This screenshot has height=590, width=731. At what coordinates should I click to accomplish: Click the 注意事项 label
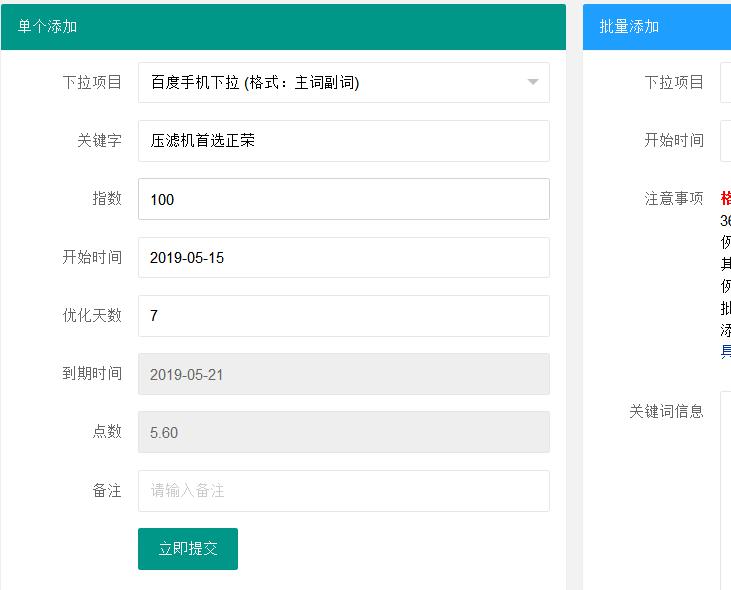click(x=674, y=198)
